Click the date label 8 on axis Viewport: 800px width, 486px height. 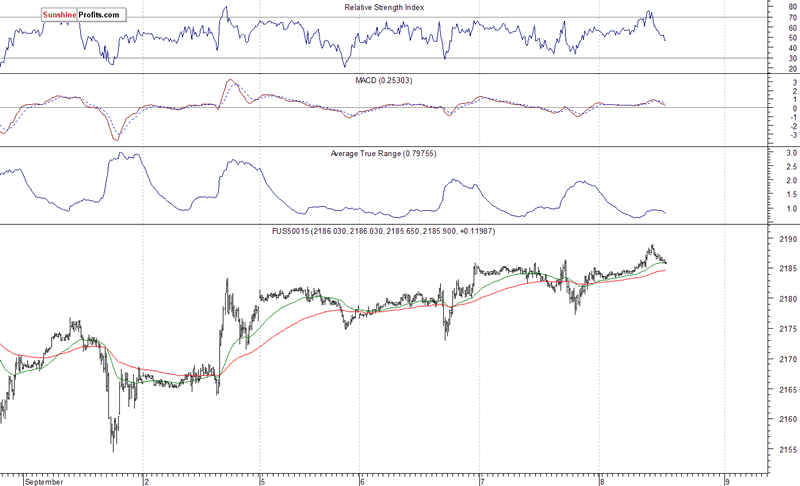602,482
